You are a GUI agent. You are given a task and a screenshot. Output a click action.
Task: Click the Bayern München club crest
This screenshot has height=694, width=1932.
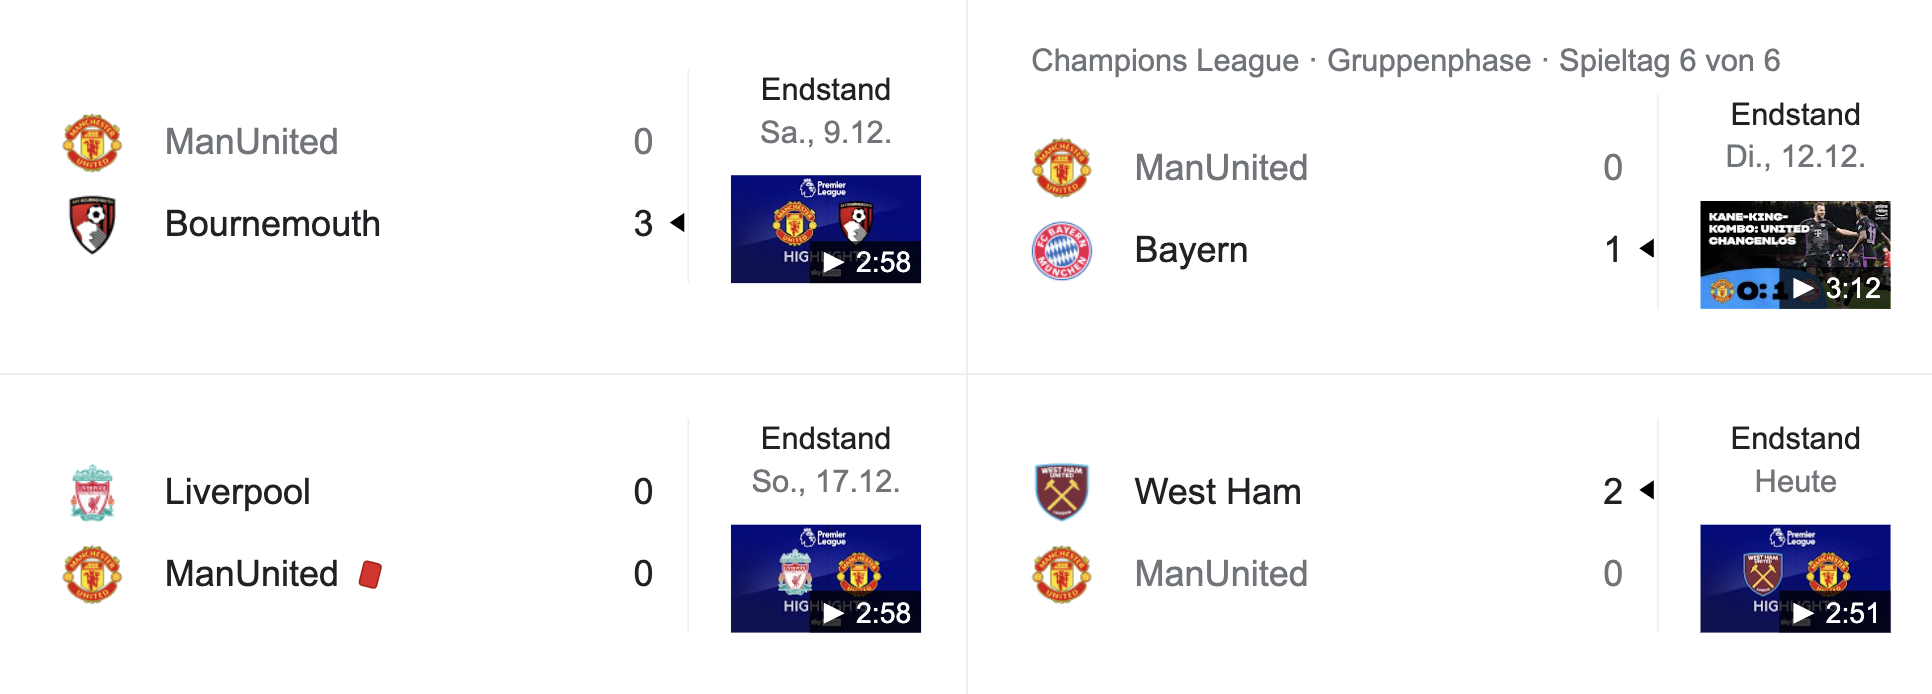1061,250
